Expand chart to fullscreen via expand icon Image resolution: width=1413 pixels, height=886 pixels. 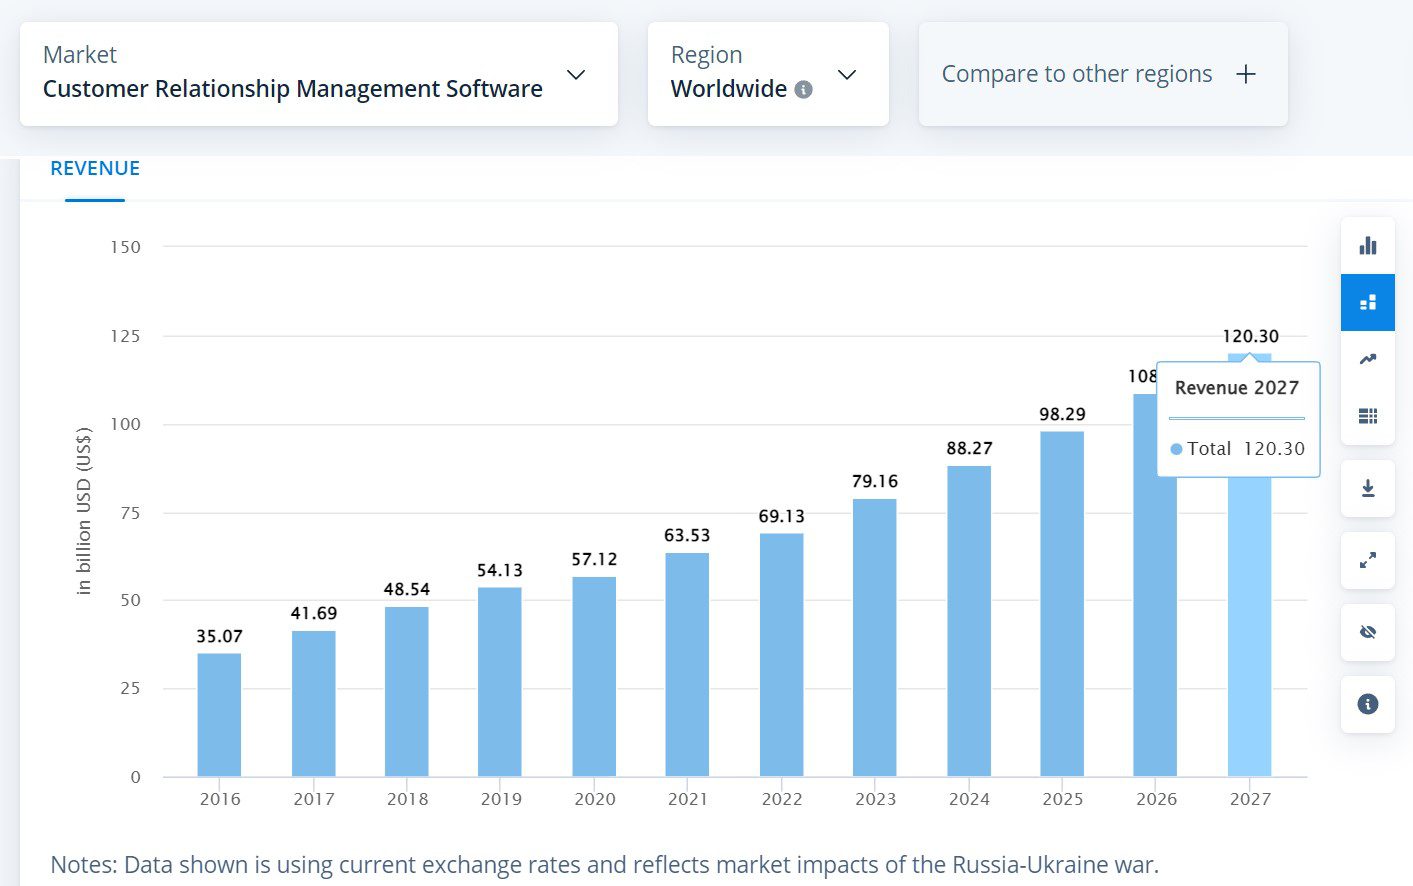[x=1367, y=560]
